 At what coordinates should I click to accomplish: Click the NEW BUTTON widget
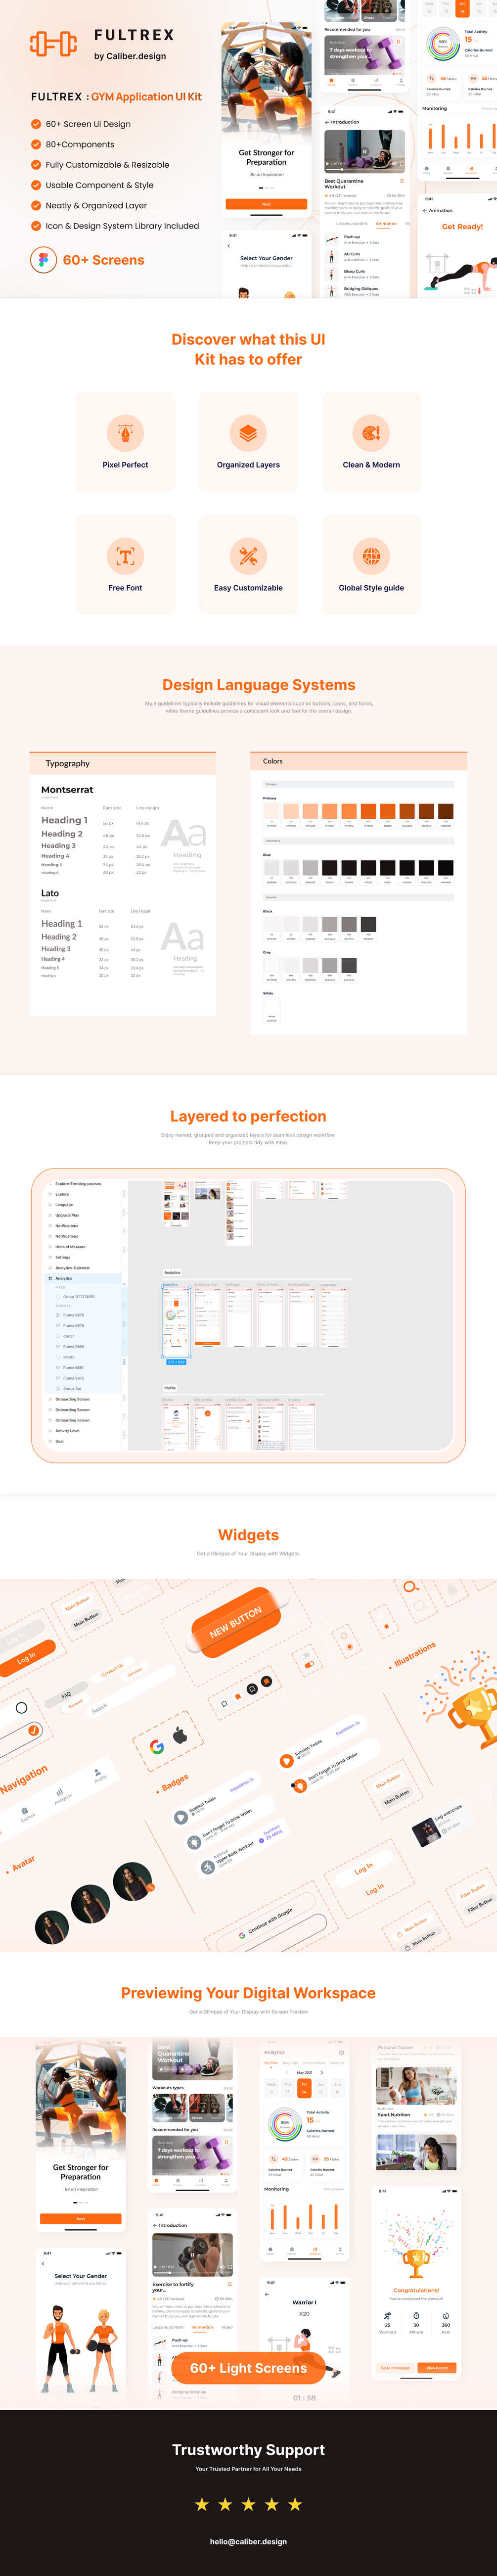pos(236,1622)
